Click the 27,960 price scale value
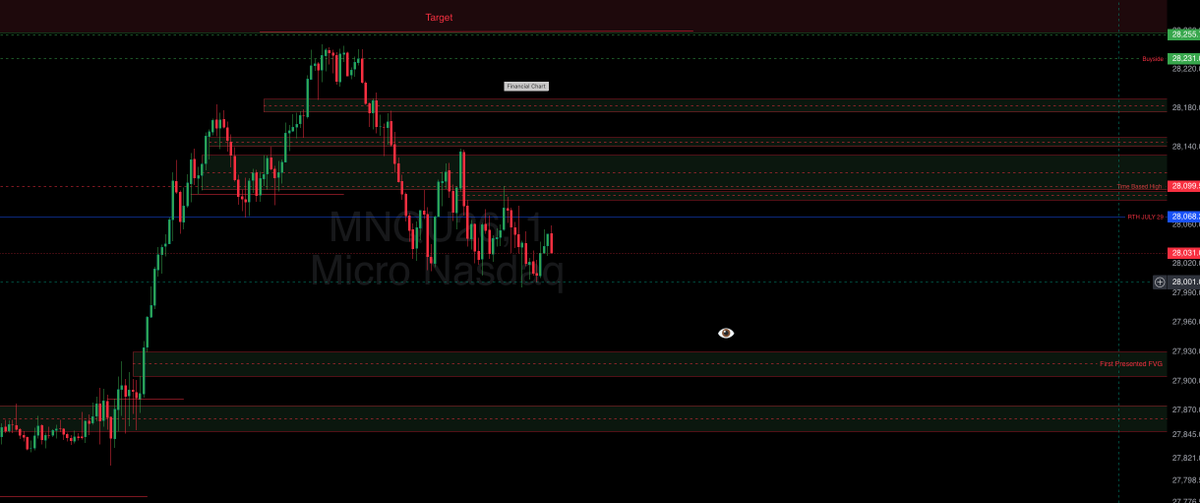This screenshot has height=503, width=1200. coord(1186,322)
